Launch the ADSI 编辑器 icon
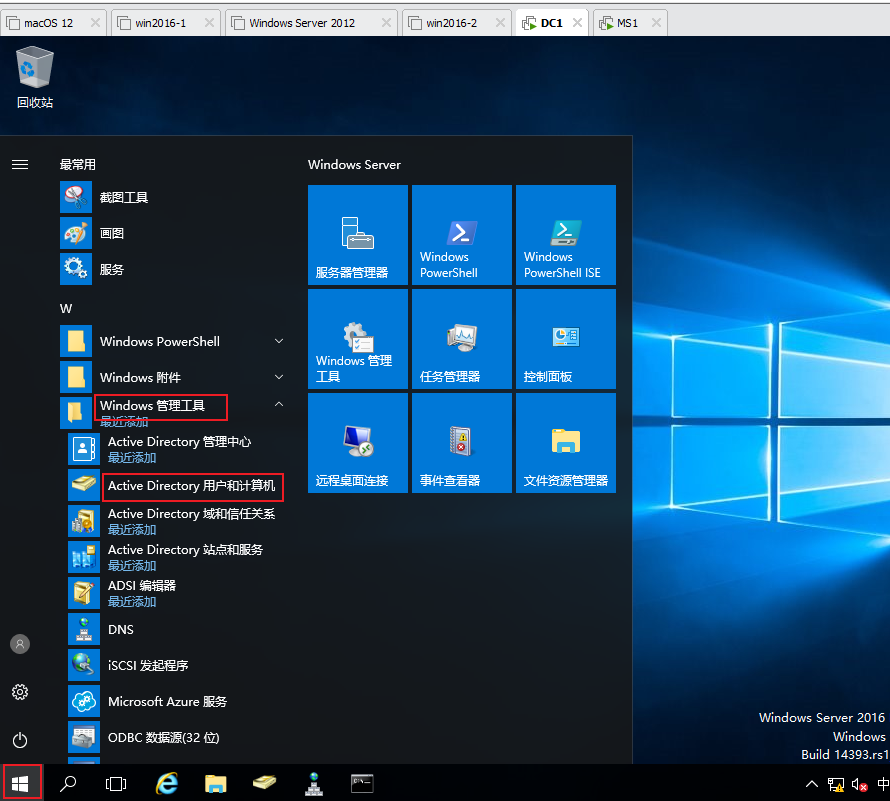The height and width of the screenshot is (801, 890). coord(84,593)
